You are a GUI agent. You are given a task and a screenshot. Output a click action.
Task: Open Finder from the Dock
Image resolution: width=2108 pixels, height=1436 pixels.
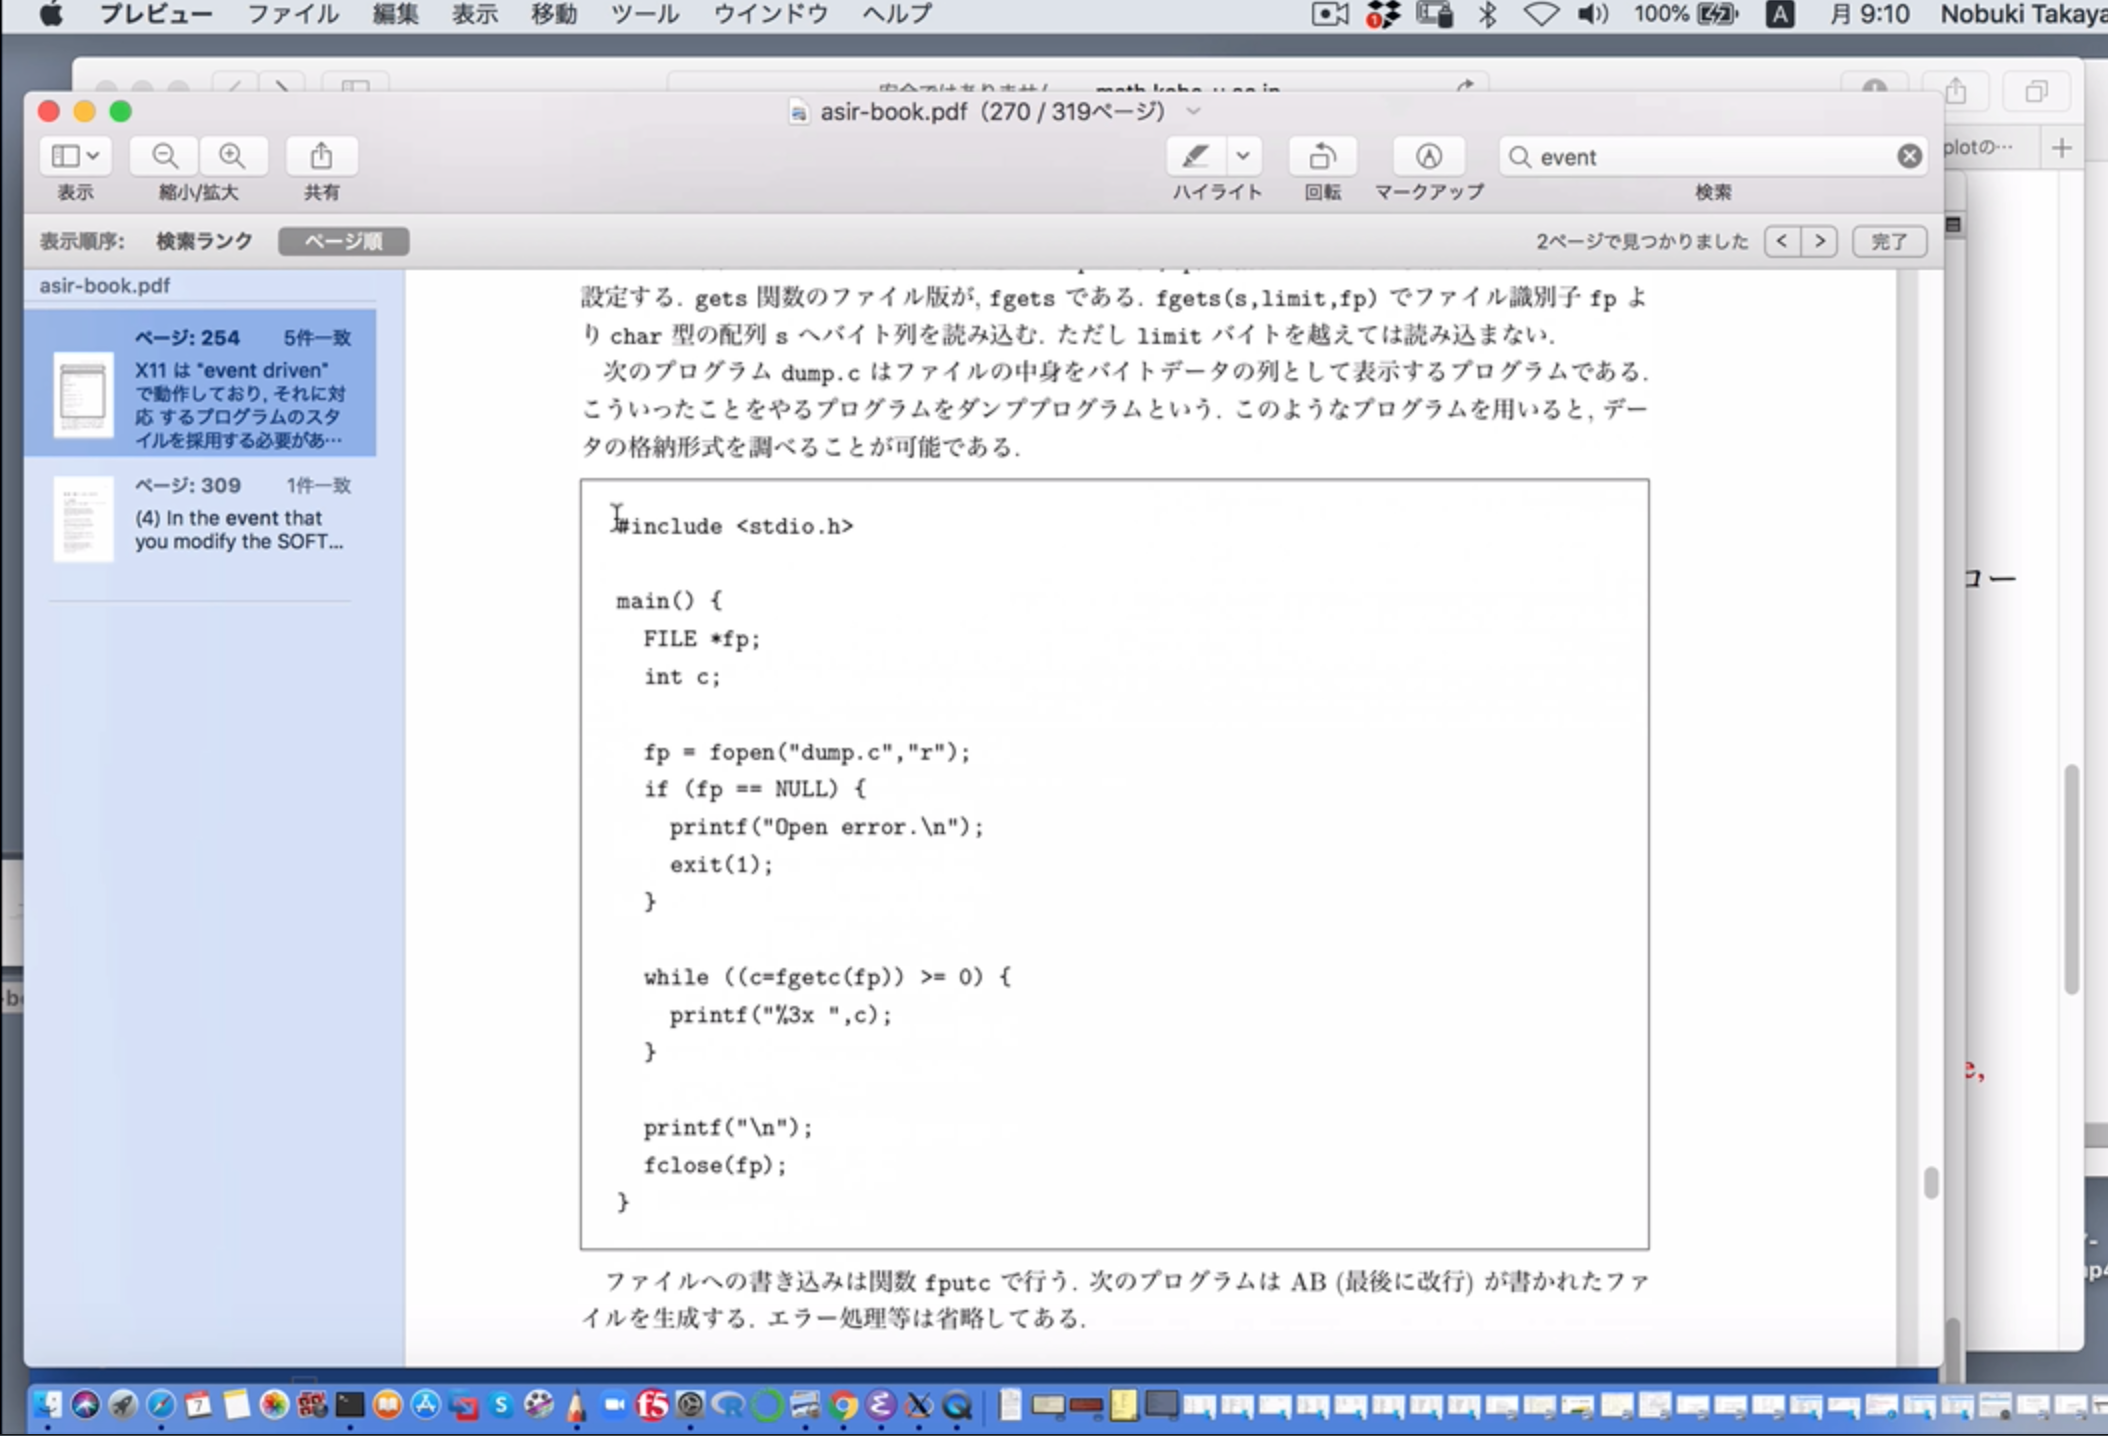pyautogui.click(x=47, y=1405)
